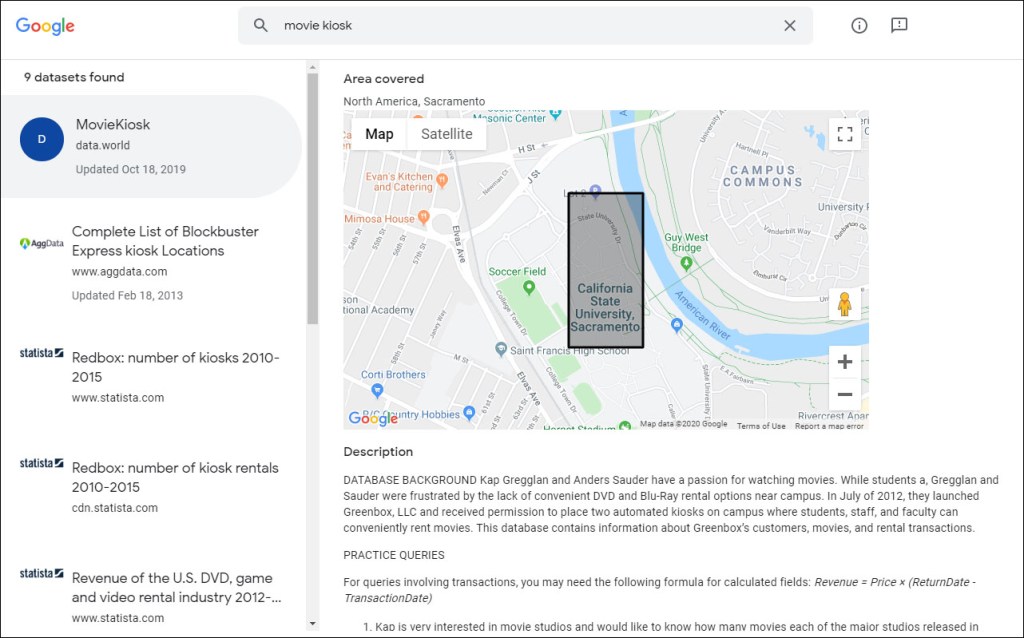Click the Saint Francis High School marker
Screen dimensions: 1024x638
(x=501, y=349)
